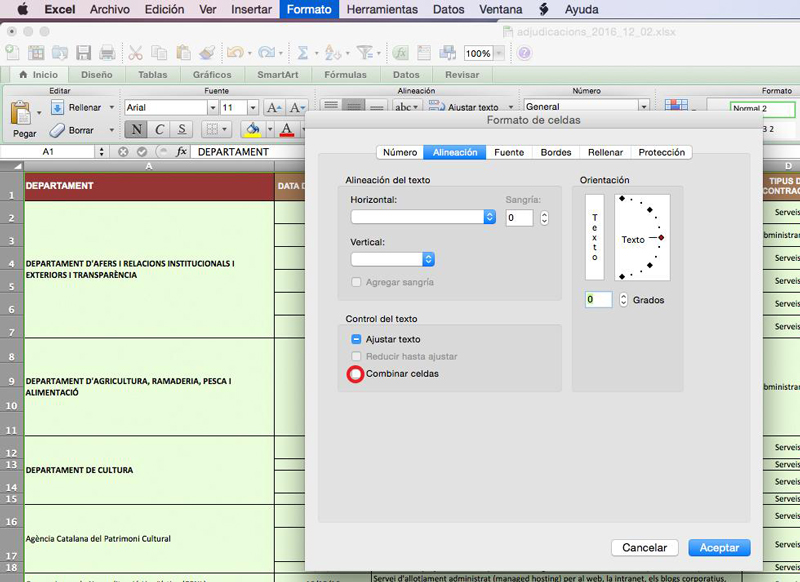This screenshot has width=800, height=582.
Task: Click the filter funnel icon
Action: tap(364, 53)
